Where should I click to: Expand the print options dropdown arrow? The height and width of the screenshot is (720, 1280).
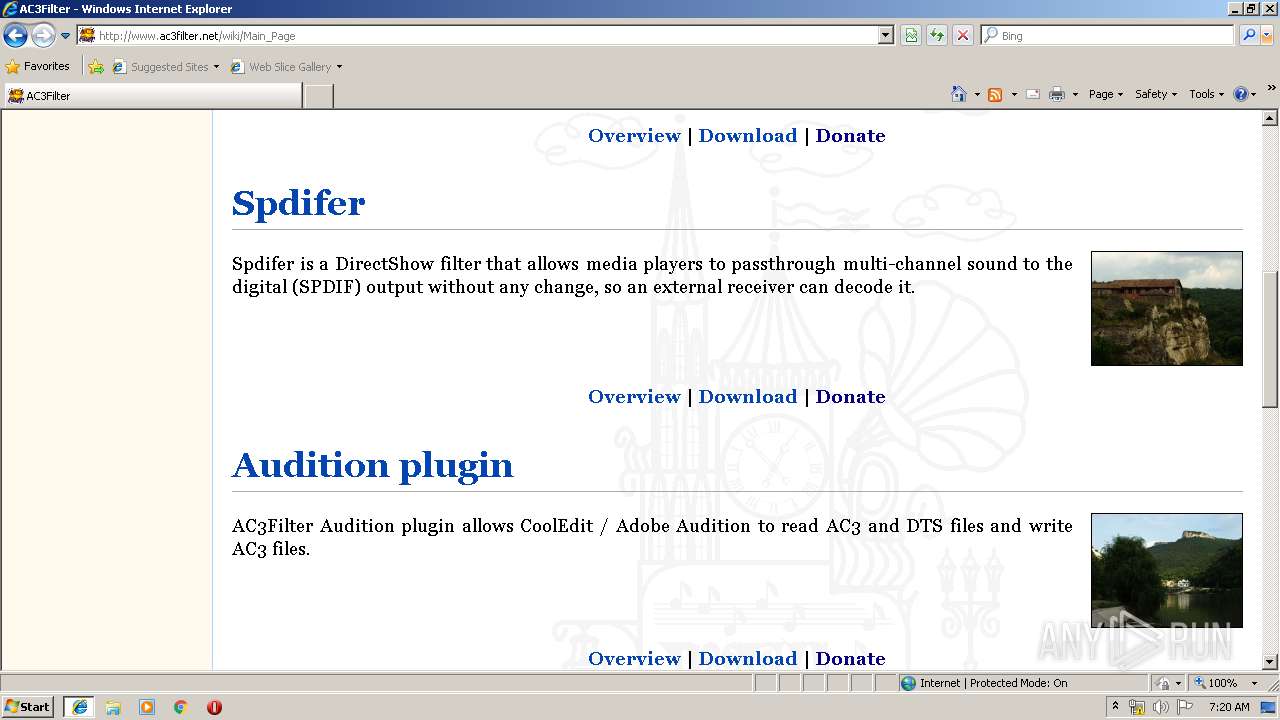1075,94
